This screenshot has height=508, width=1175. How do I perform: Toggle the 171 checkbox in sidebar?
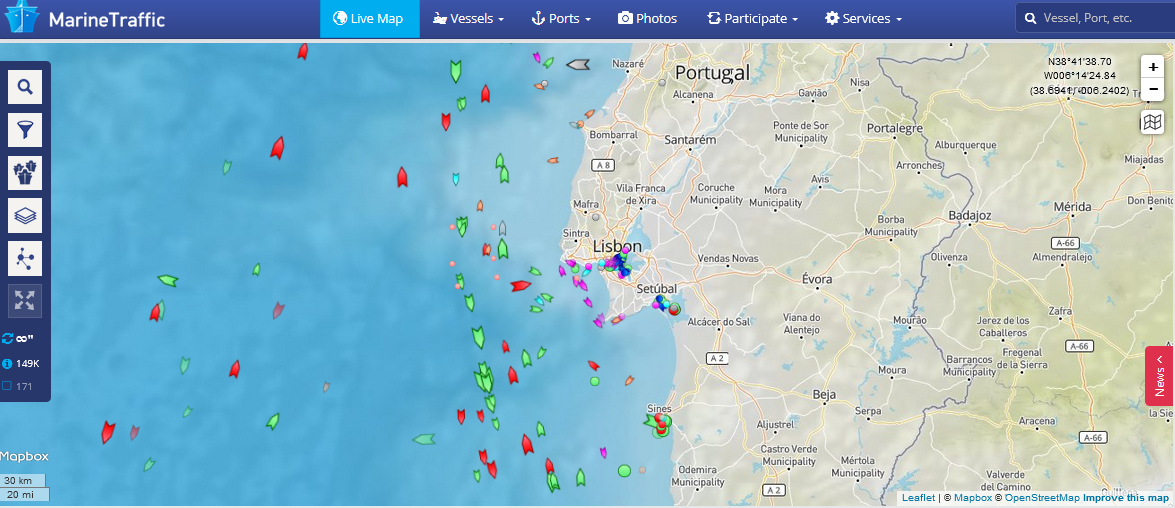point(8,386)
